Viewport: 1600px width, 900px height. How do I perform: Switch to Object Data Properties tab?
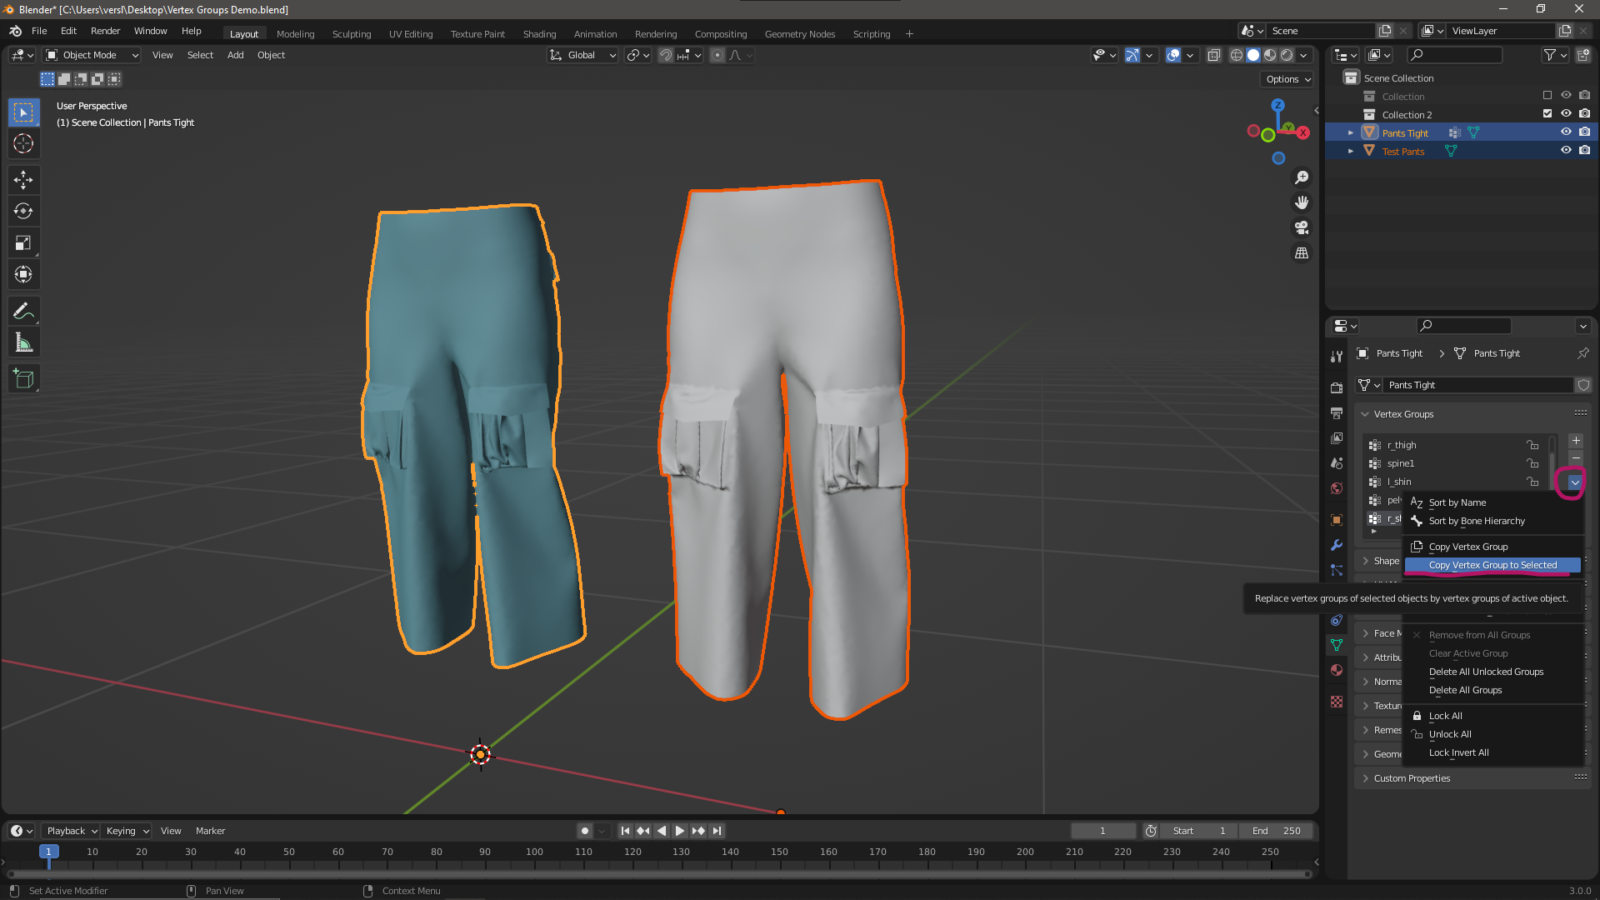point(1336,645)
